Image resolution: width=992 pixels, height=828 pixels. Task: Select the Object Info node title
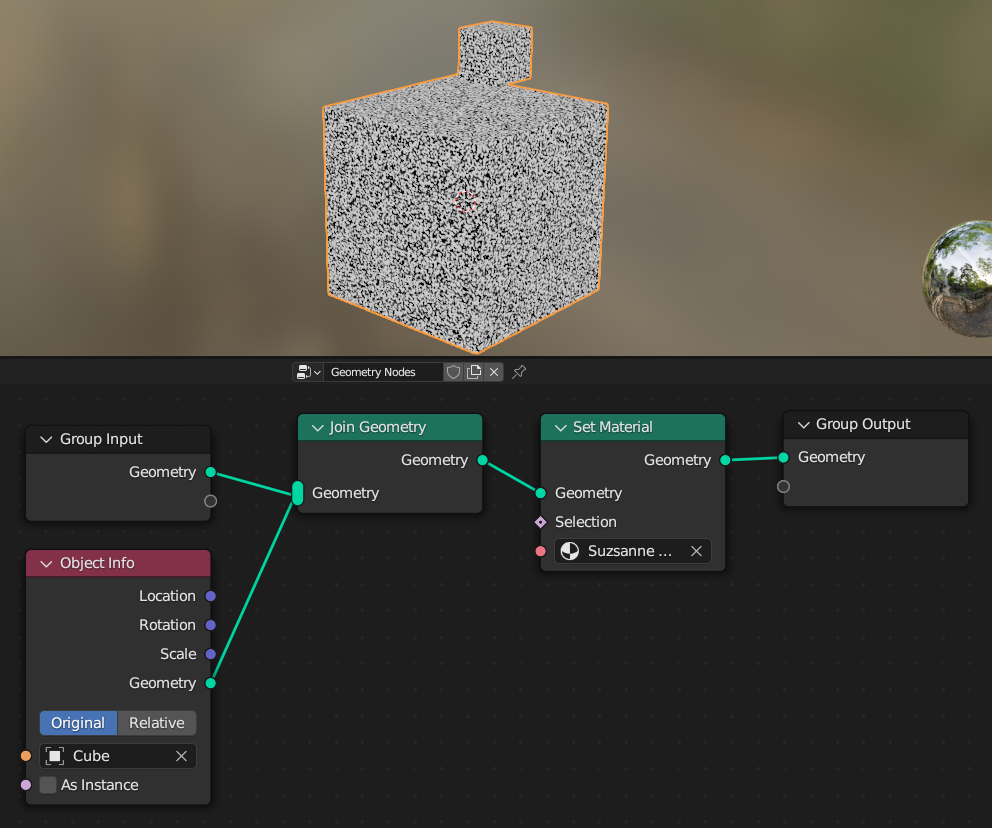coord(97,564)
